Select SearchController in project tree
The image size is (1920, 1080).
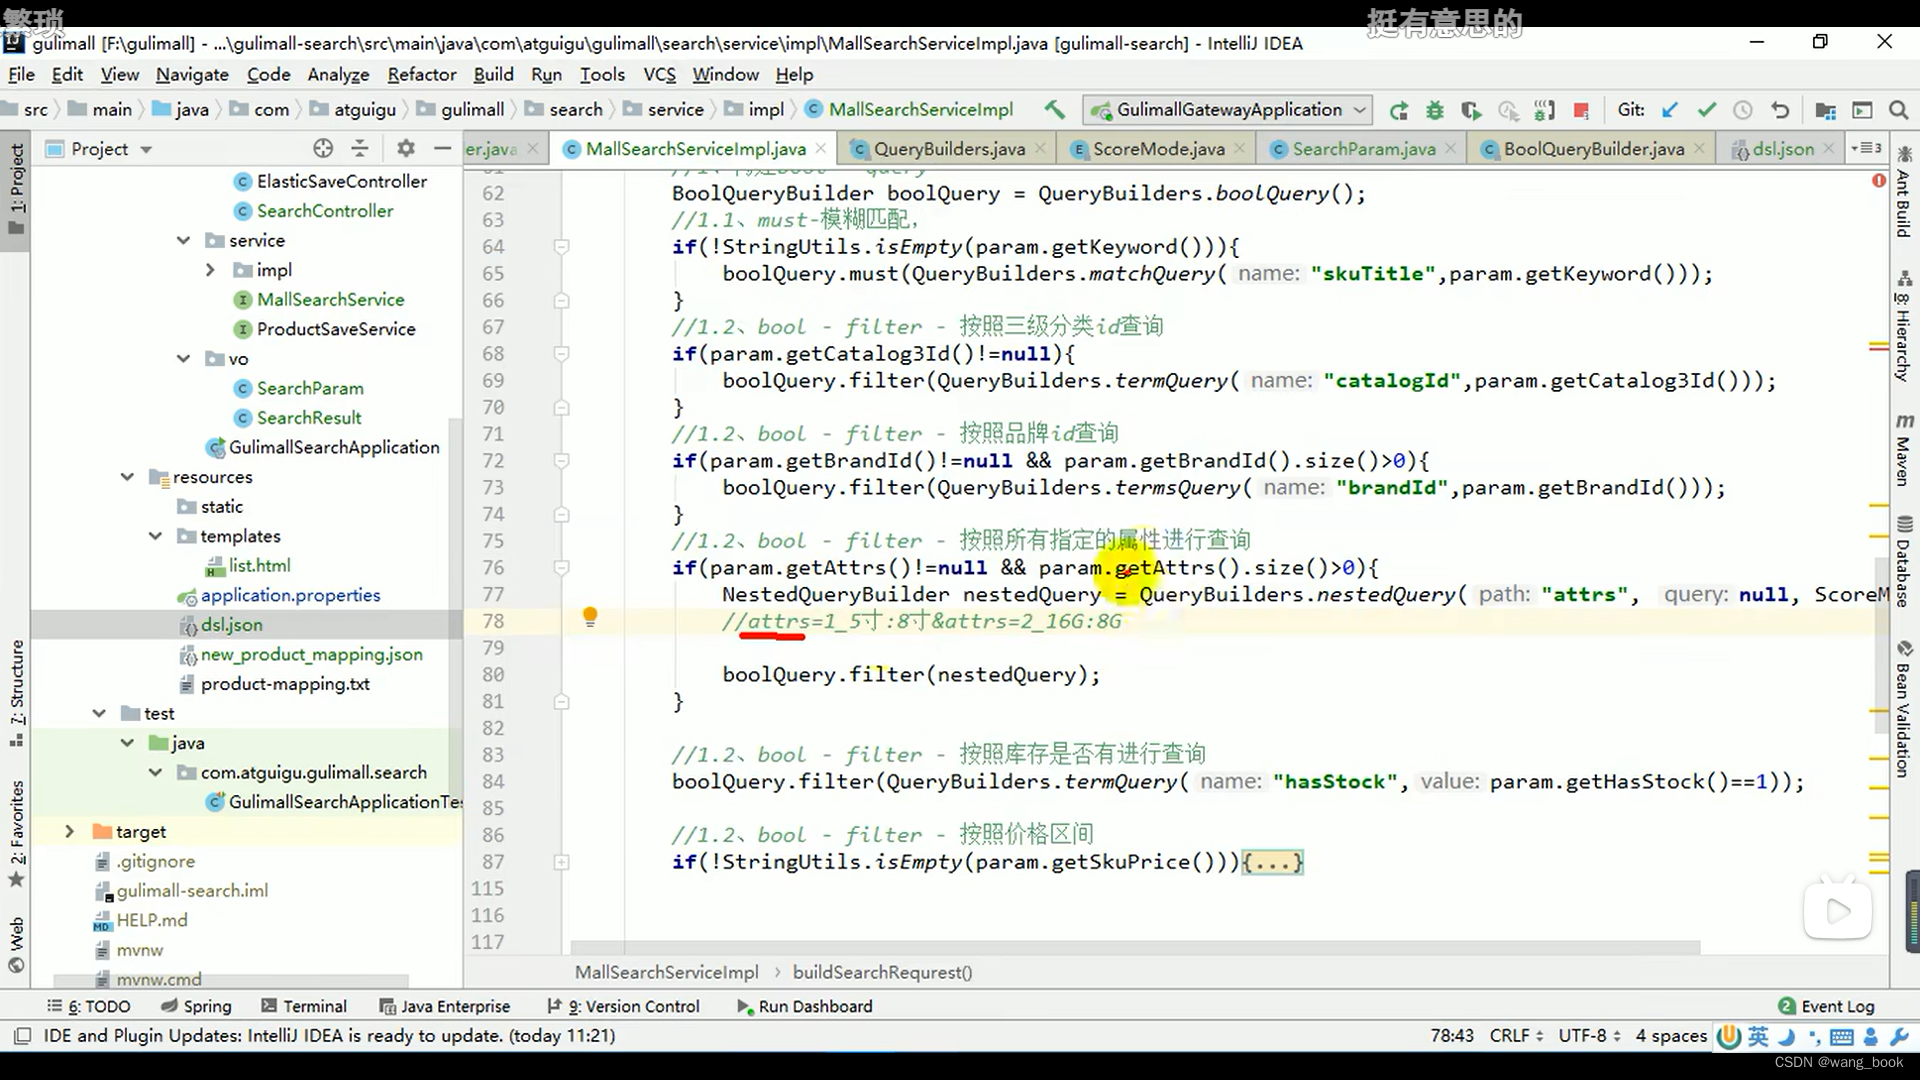tap(325, 211)
